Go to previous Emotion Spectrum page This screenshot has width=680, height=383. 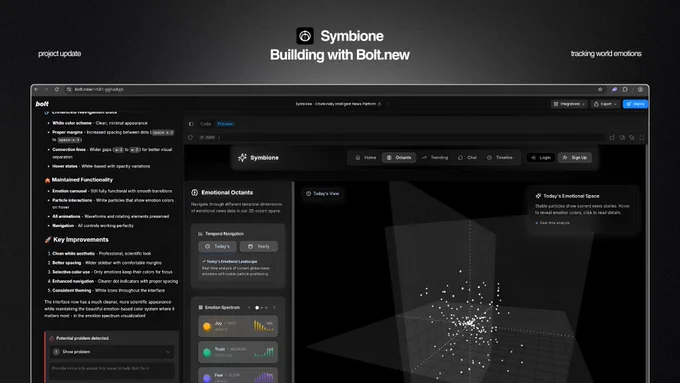click(249, 308)
